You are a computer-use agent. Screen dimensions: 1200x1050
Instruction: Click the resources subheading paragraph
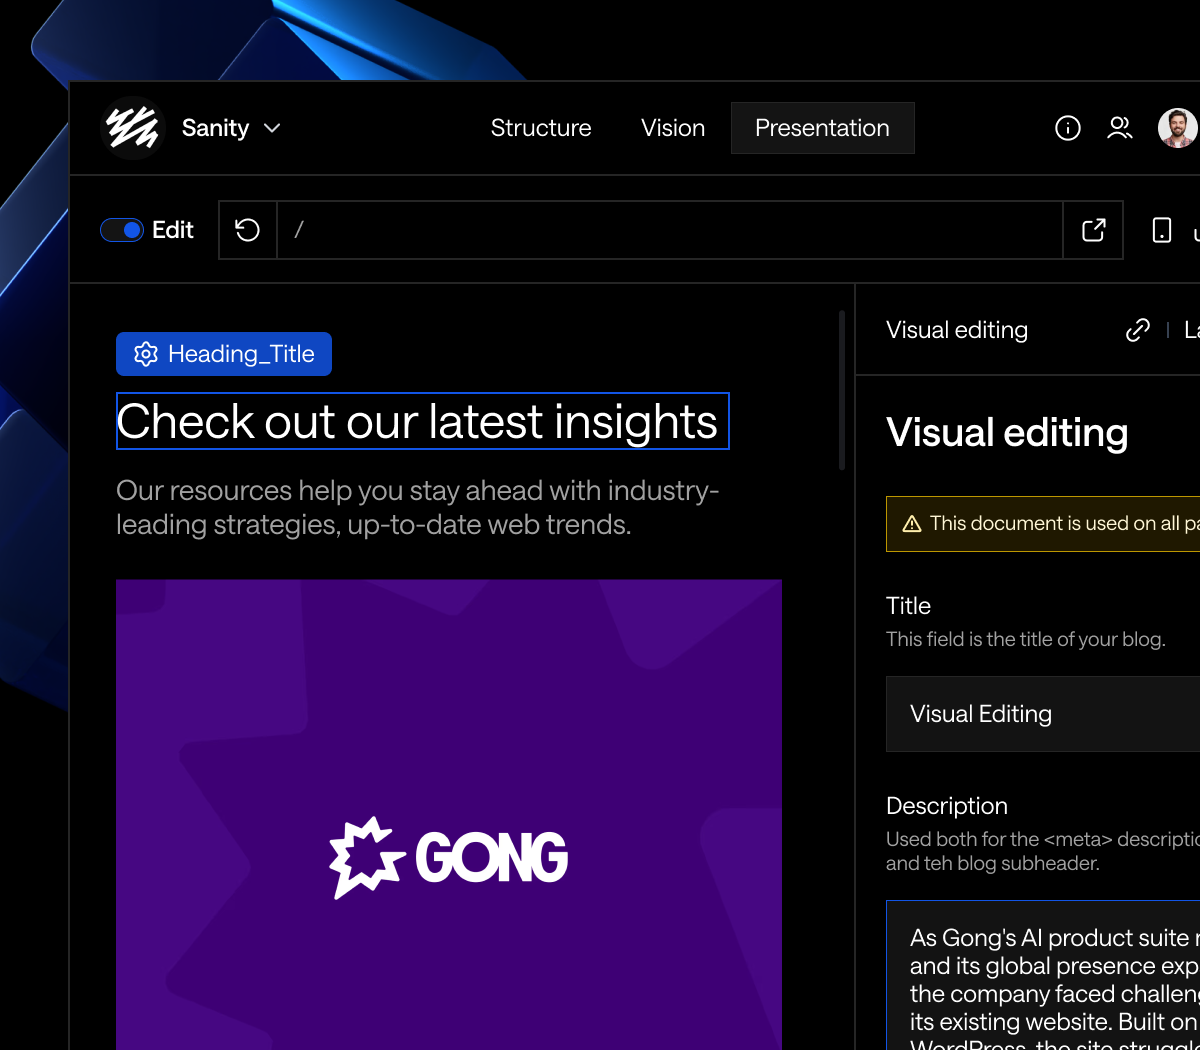point(418,507)
